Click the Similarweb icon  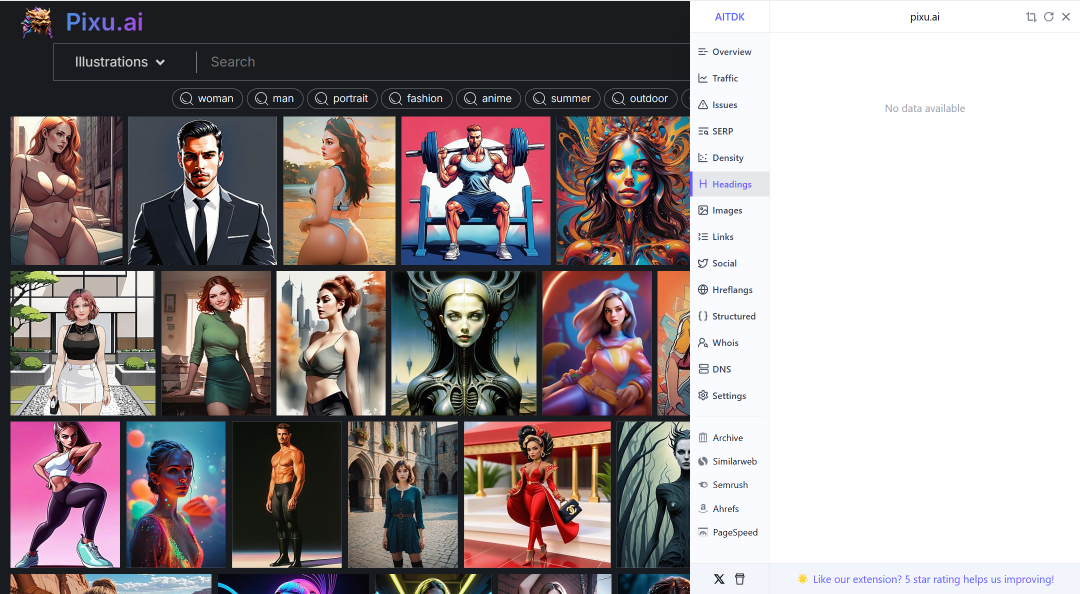click(703, 461)
